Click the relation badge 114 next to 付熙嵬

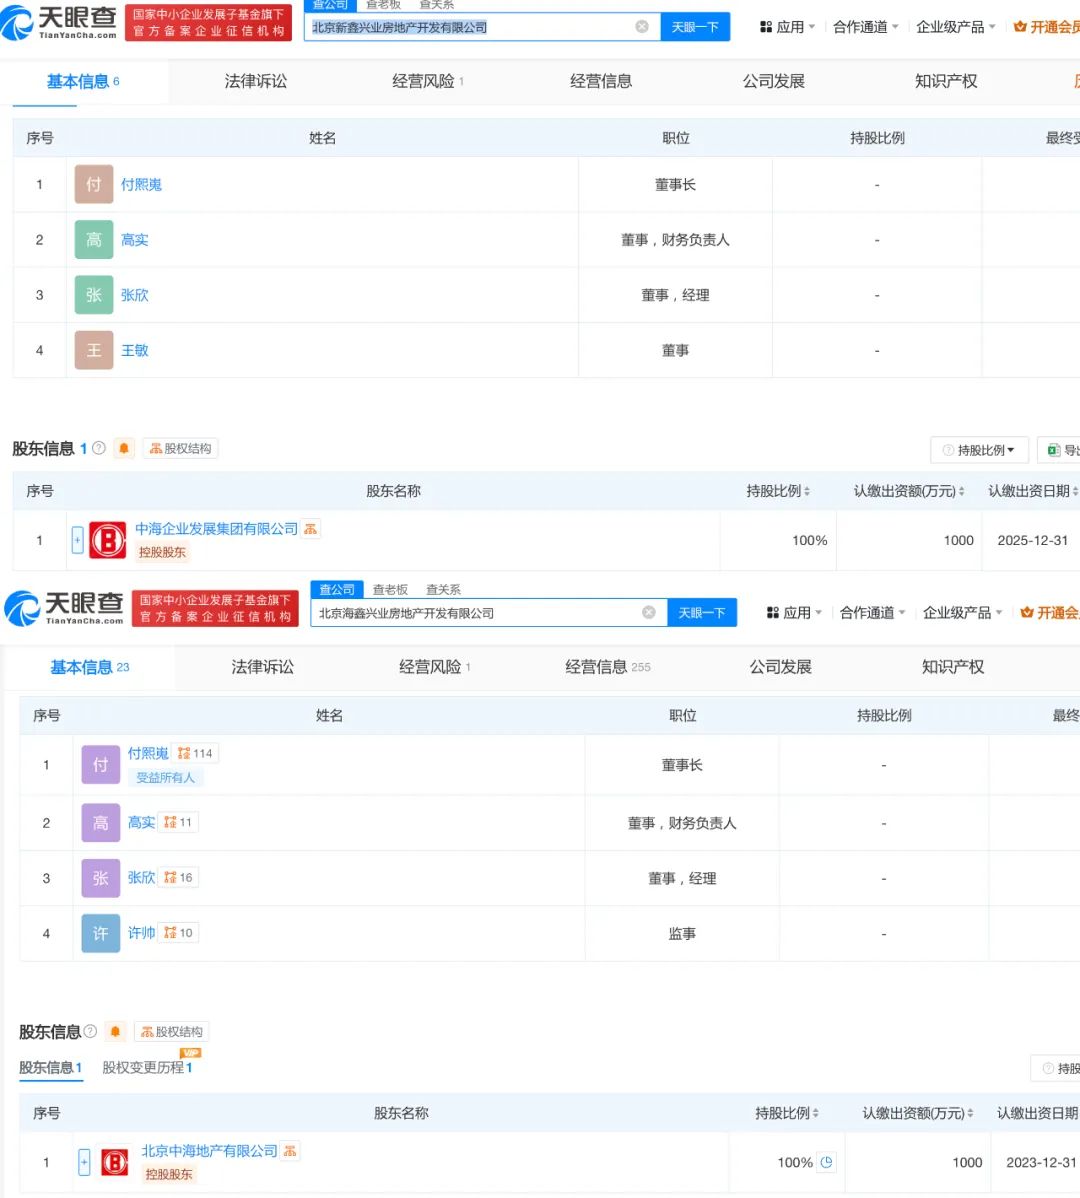coord(195,753)
